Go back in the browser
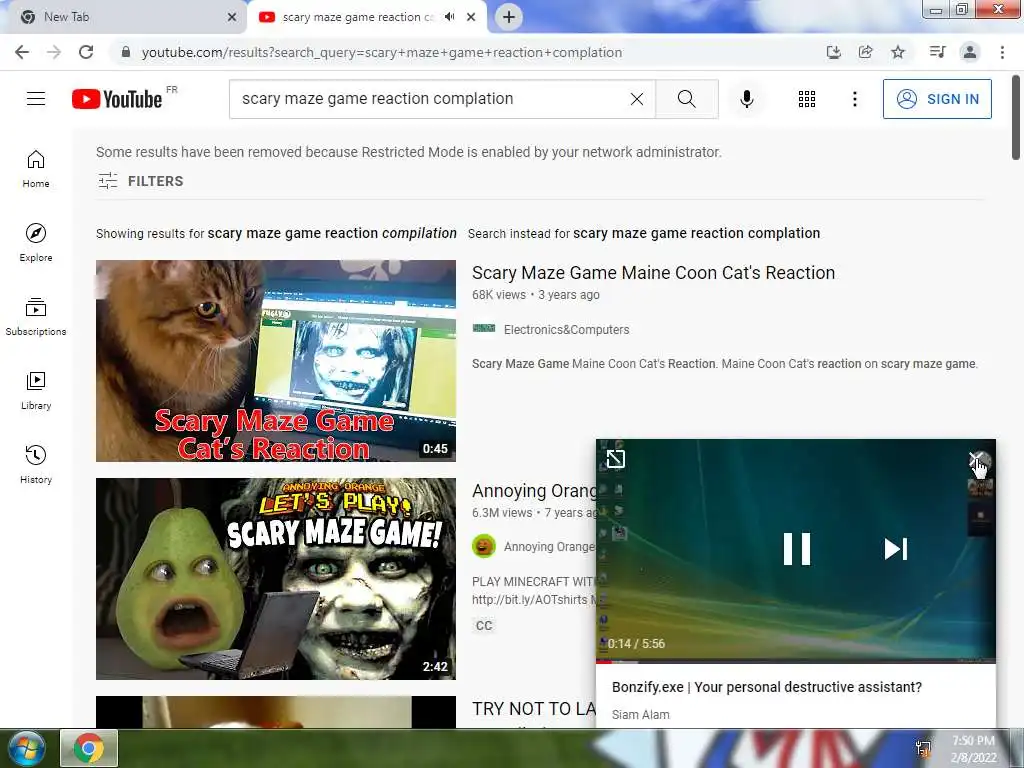 coord(22,52)
